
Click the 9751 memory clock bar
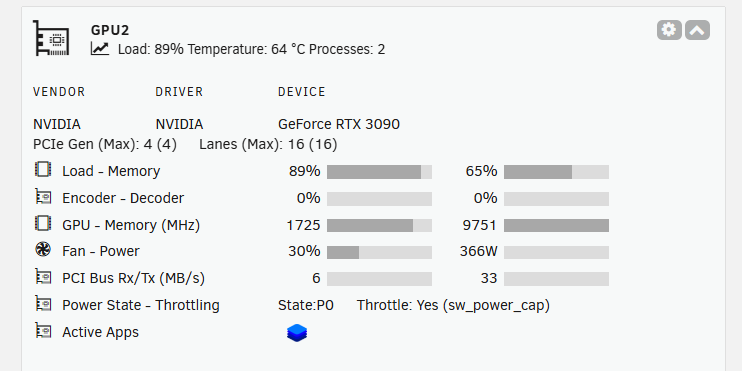pyautogui.click(x=556, y=225)
